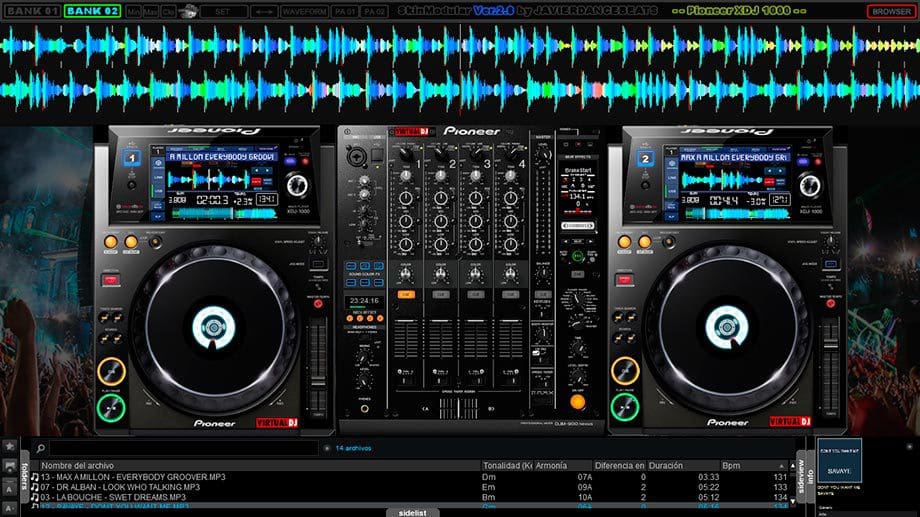Toggle the red Direction reverse button on left deck
This screenshot has width=920, height=517.
coord(111,280)
